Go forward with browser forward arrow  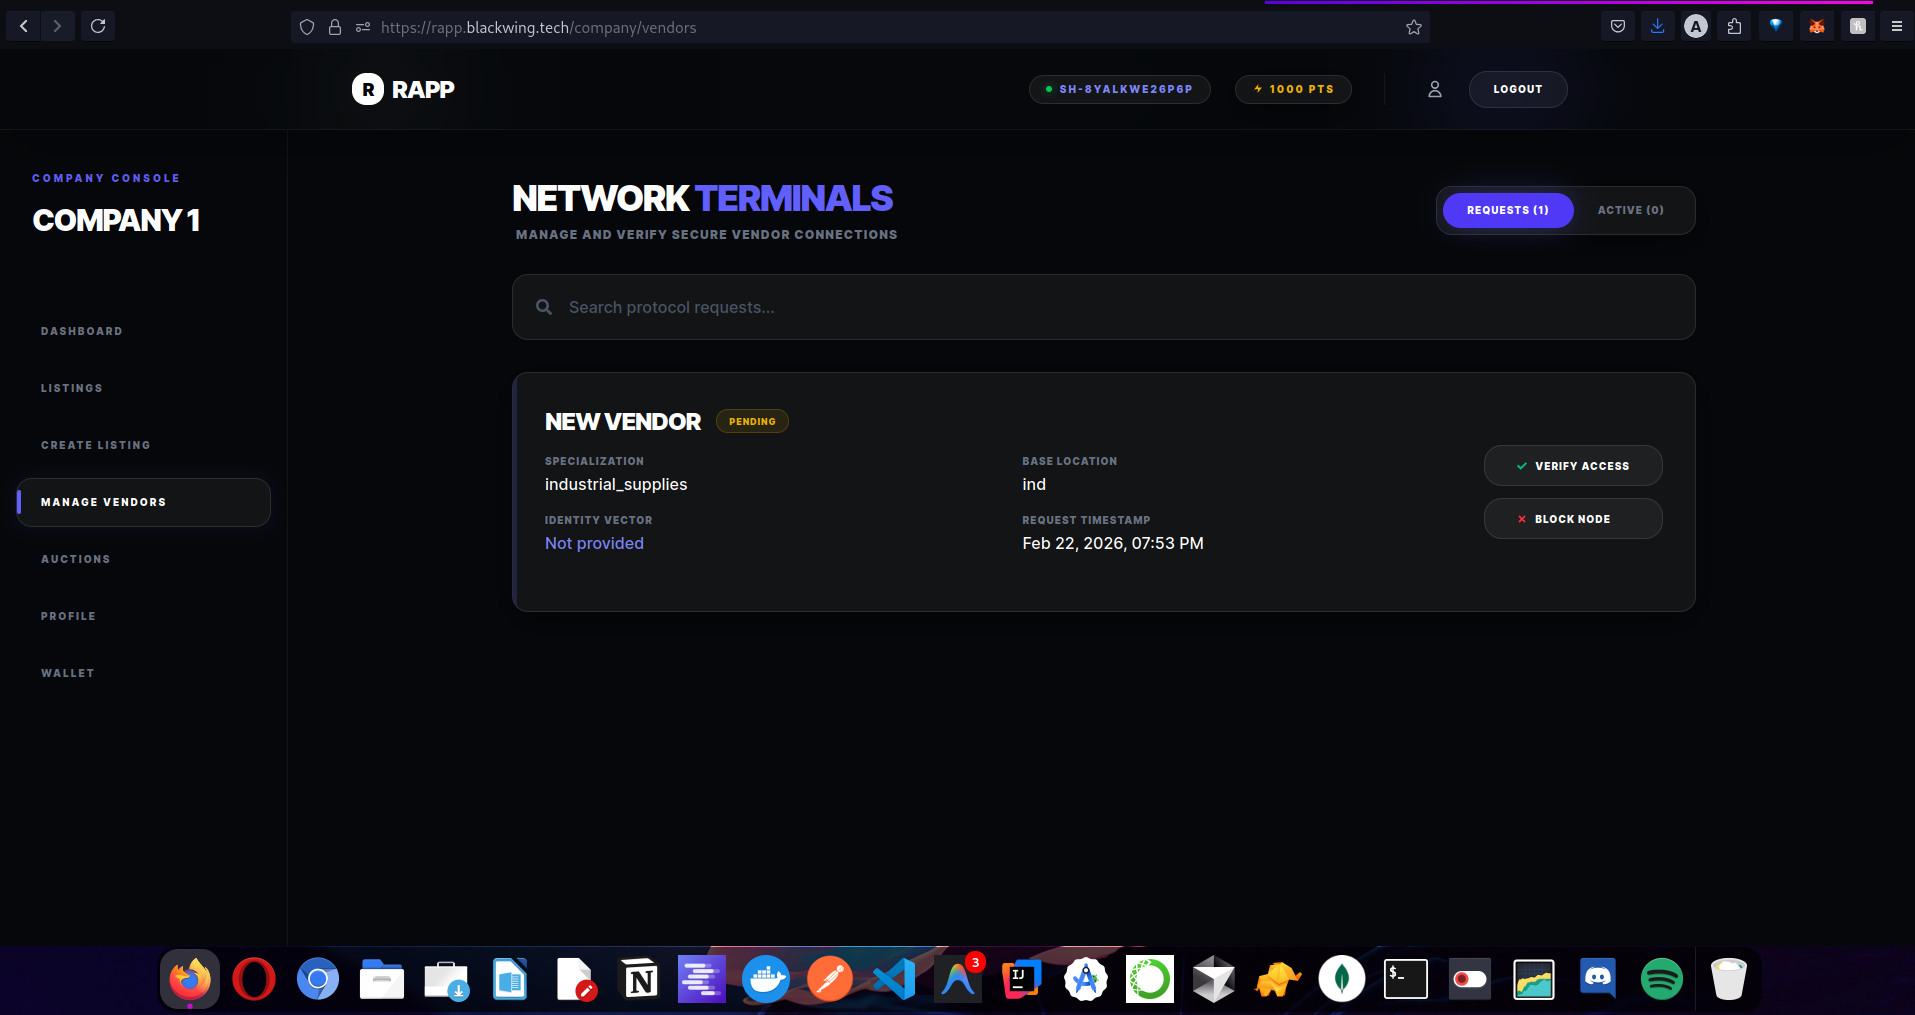pyautogui.click(x=58, y=26)
